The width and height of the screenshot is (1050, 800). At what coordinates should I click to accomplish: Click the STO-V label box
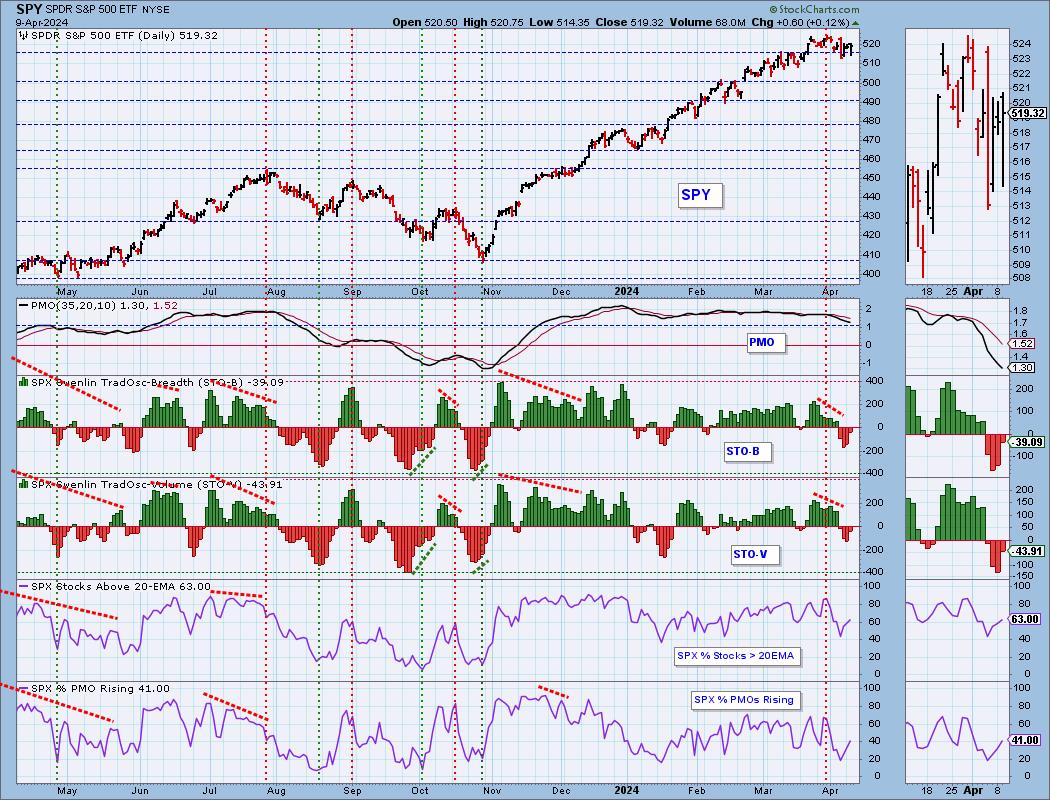pos(754,554)
